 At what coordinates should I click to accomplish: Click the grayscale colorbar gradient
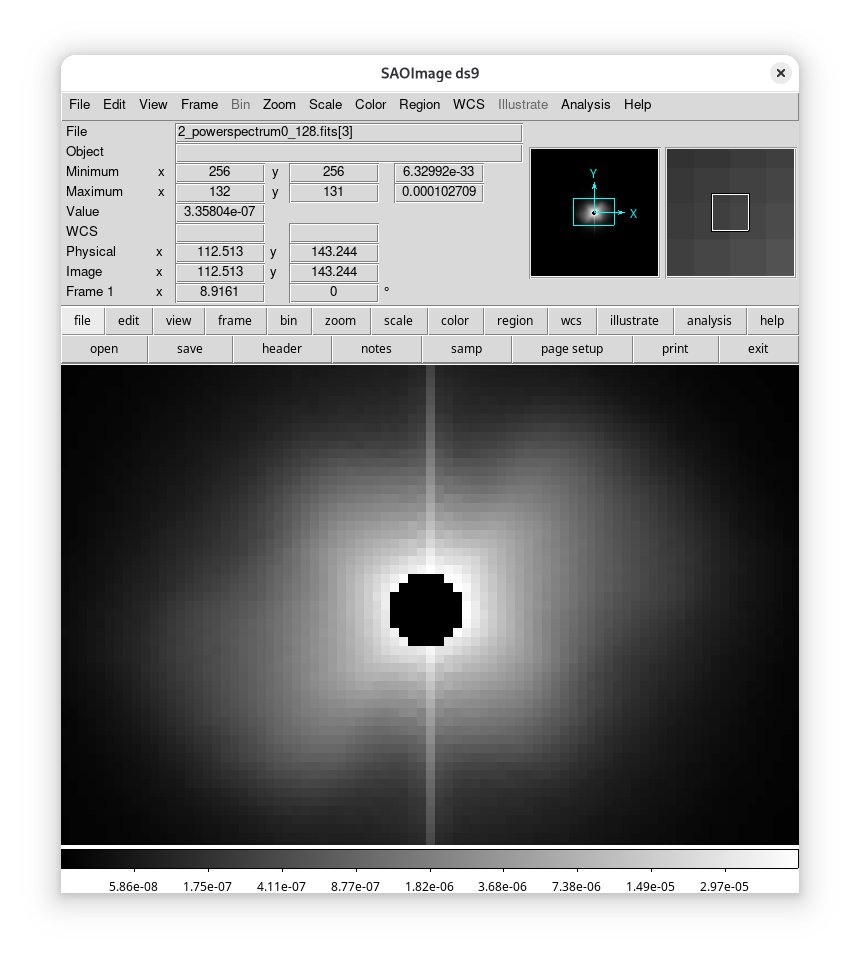430,859
